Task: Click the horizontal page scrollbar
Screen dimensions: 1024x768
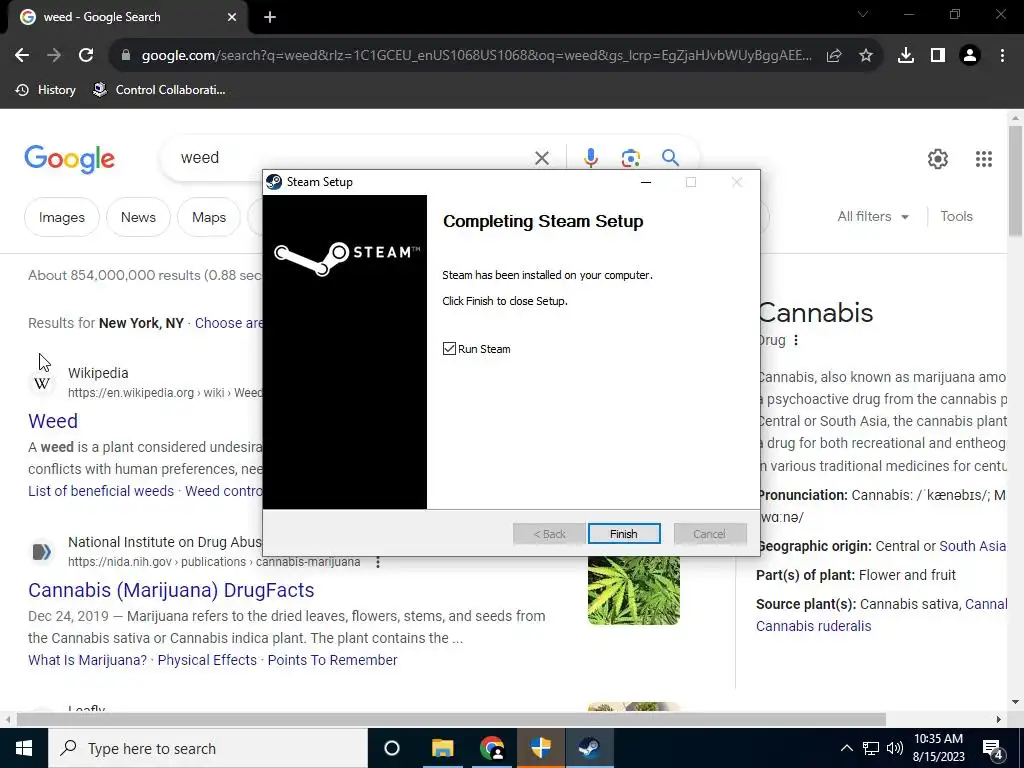Action: pos(451,720)
